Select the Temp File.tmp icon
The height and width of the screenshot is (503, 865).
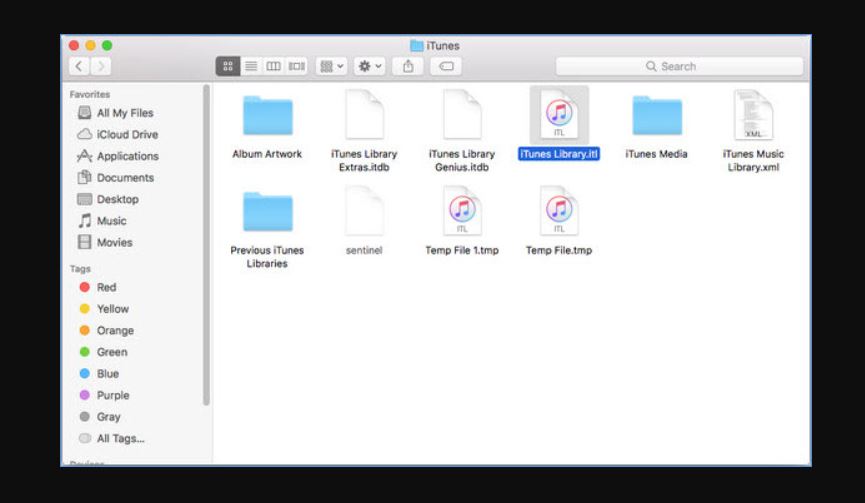(559, 211)
